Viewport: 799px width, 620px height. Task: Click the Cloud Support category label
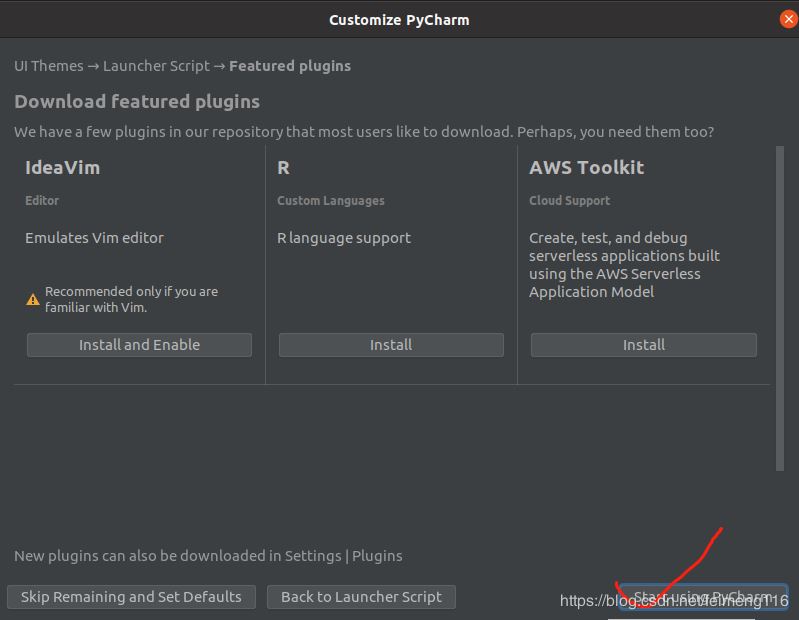pos(569,201)
